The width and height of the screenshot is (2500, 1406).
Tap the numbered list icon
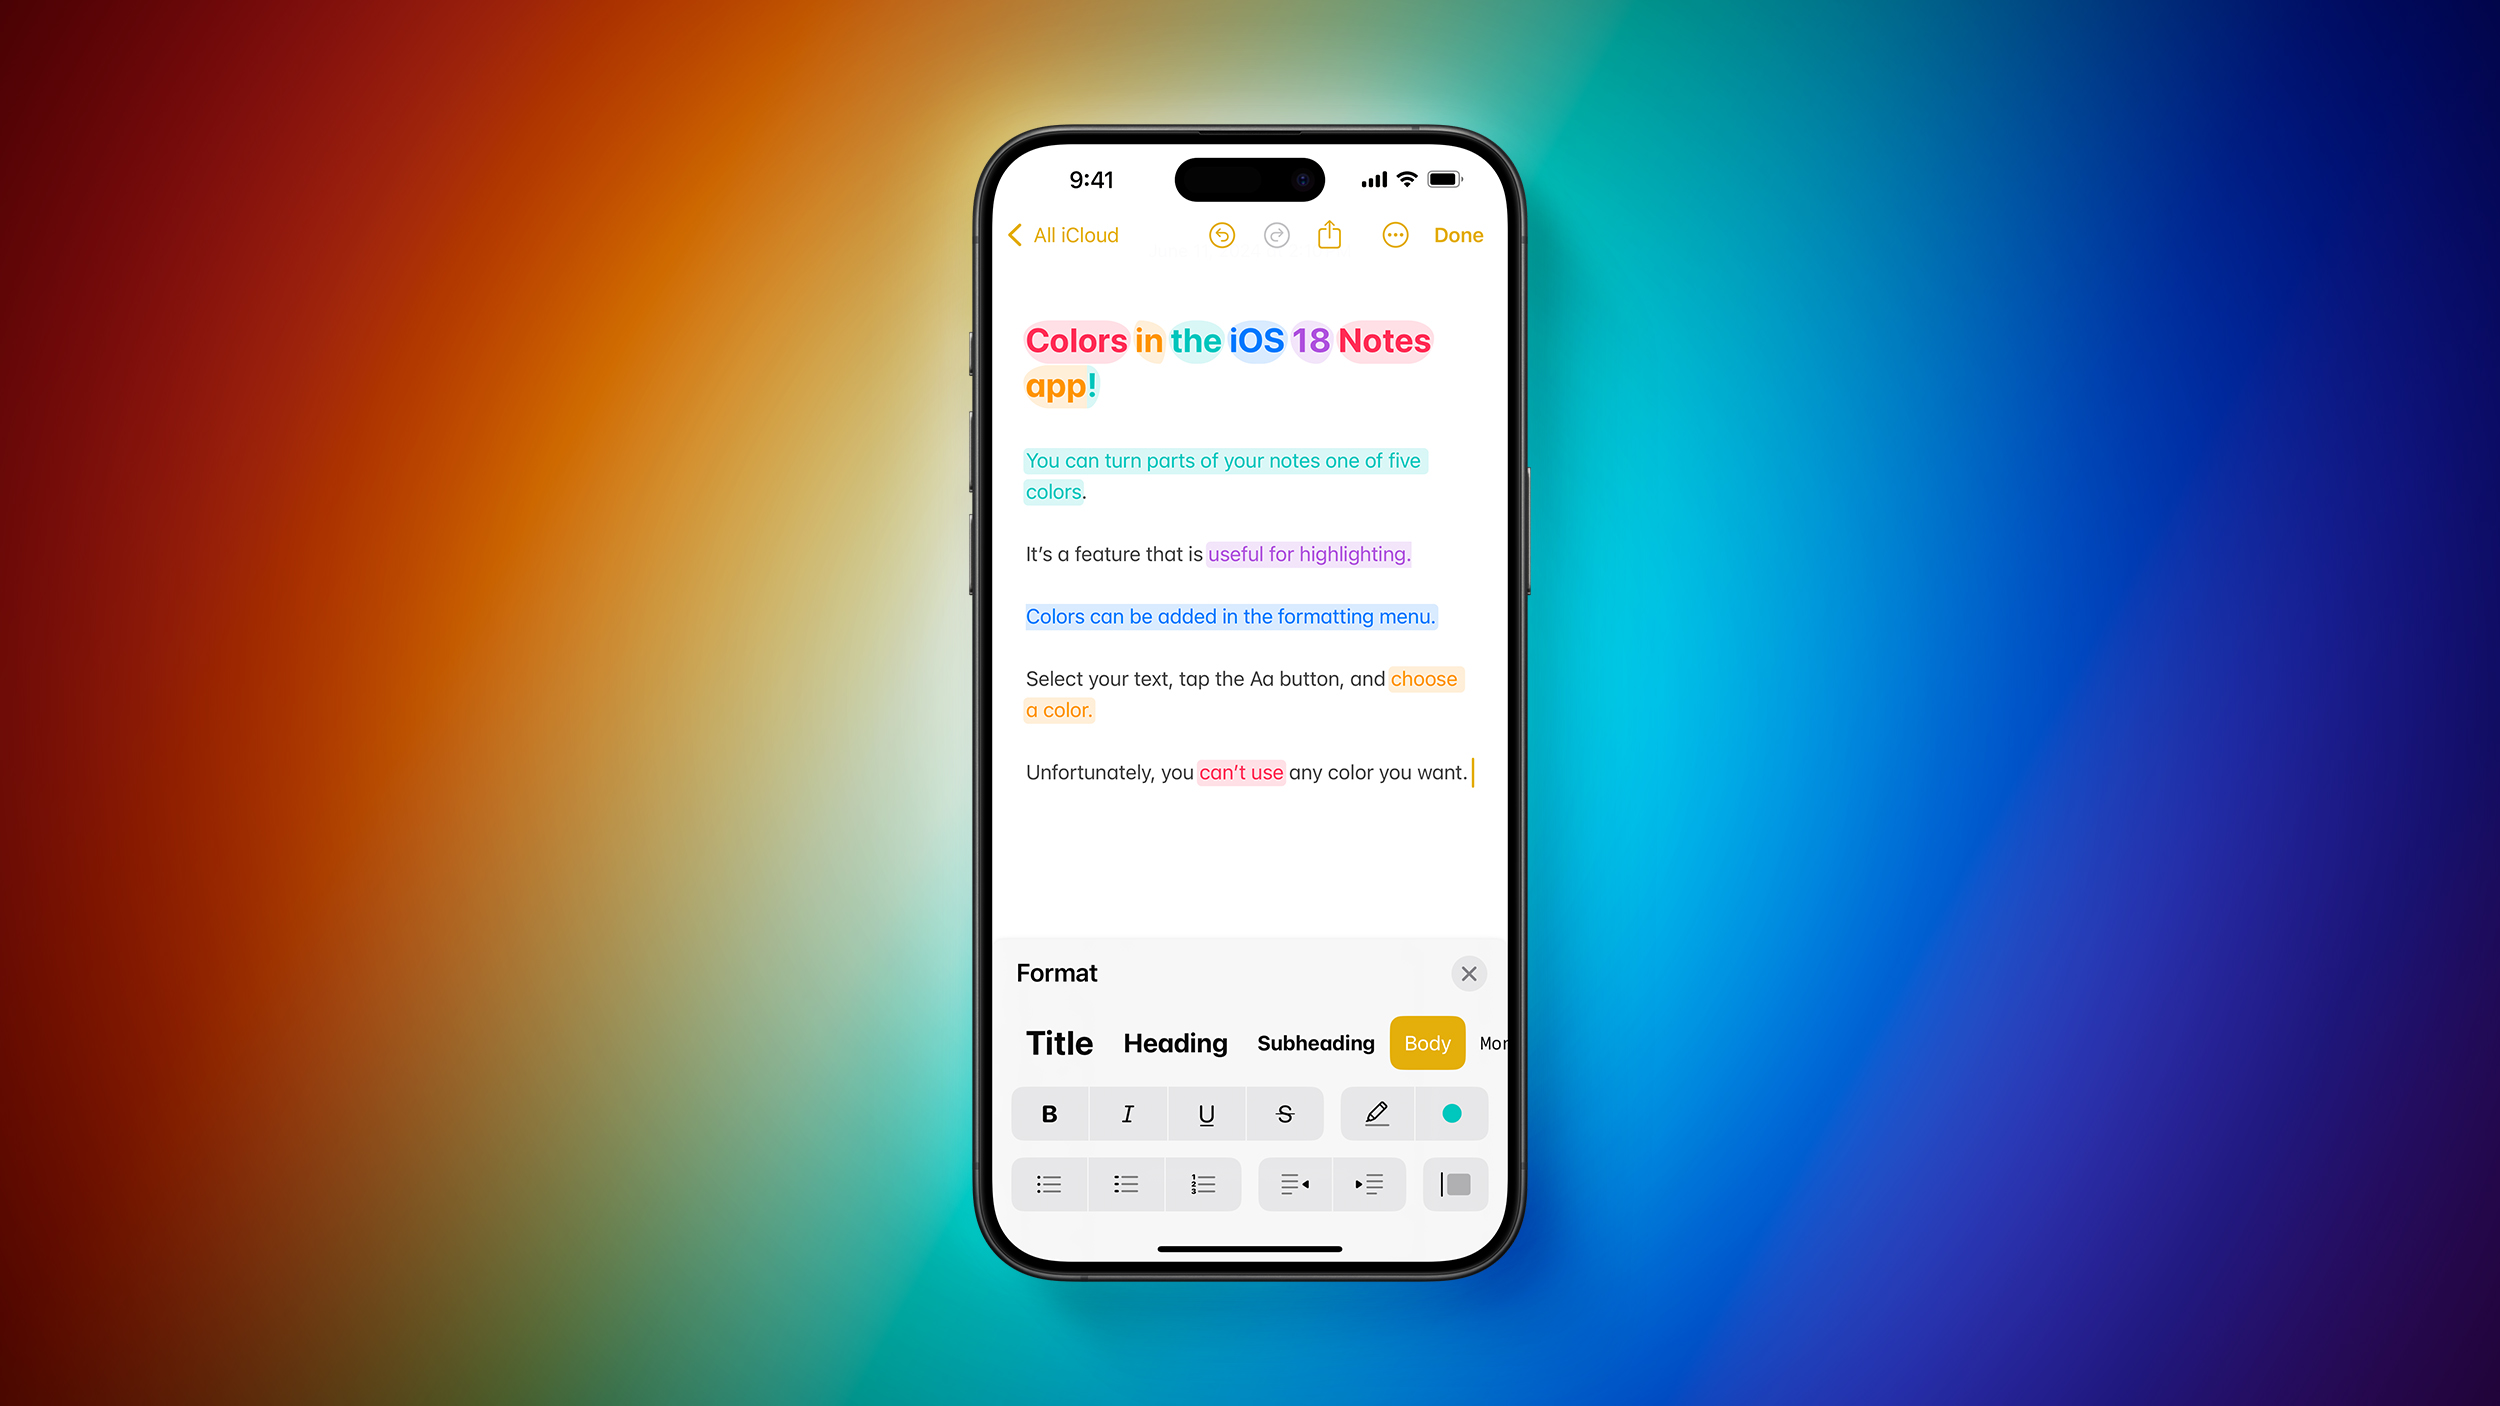point(1204,1185)
